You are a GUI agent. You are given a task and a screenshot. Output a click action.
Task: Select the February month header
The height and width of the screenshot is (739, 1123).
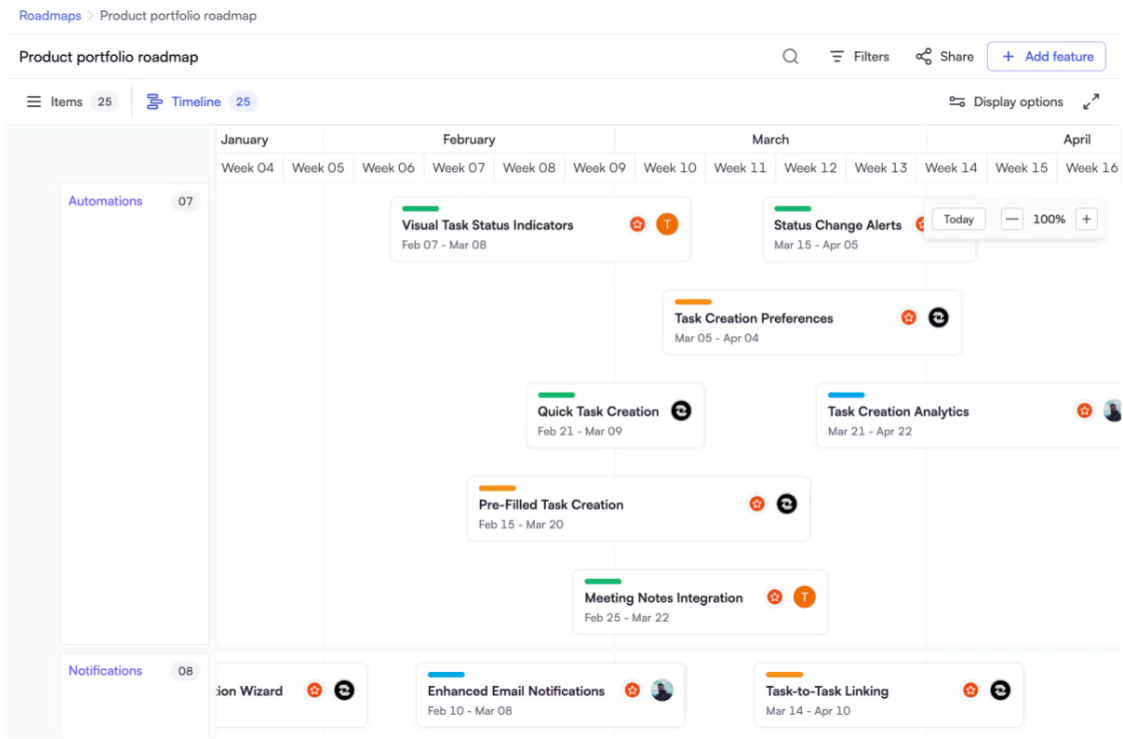(x=469, y=140)
